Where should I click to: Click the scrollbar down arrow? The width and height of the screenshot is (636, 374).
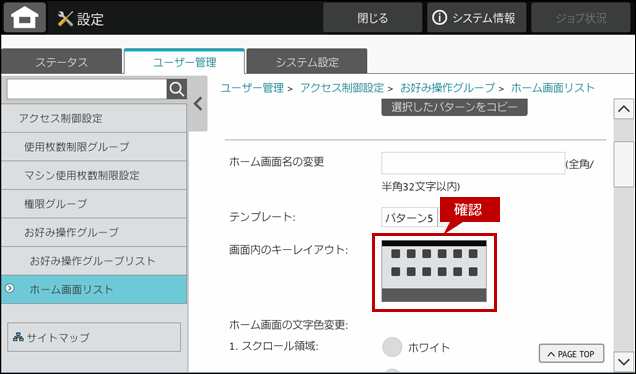[x=623, y=361]
